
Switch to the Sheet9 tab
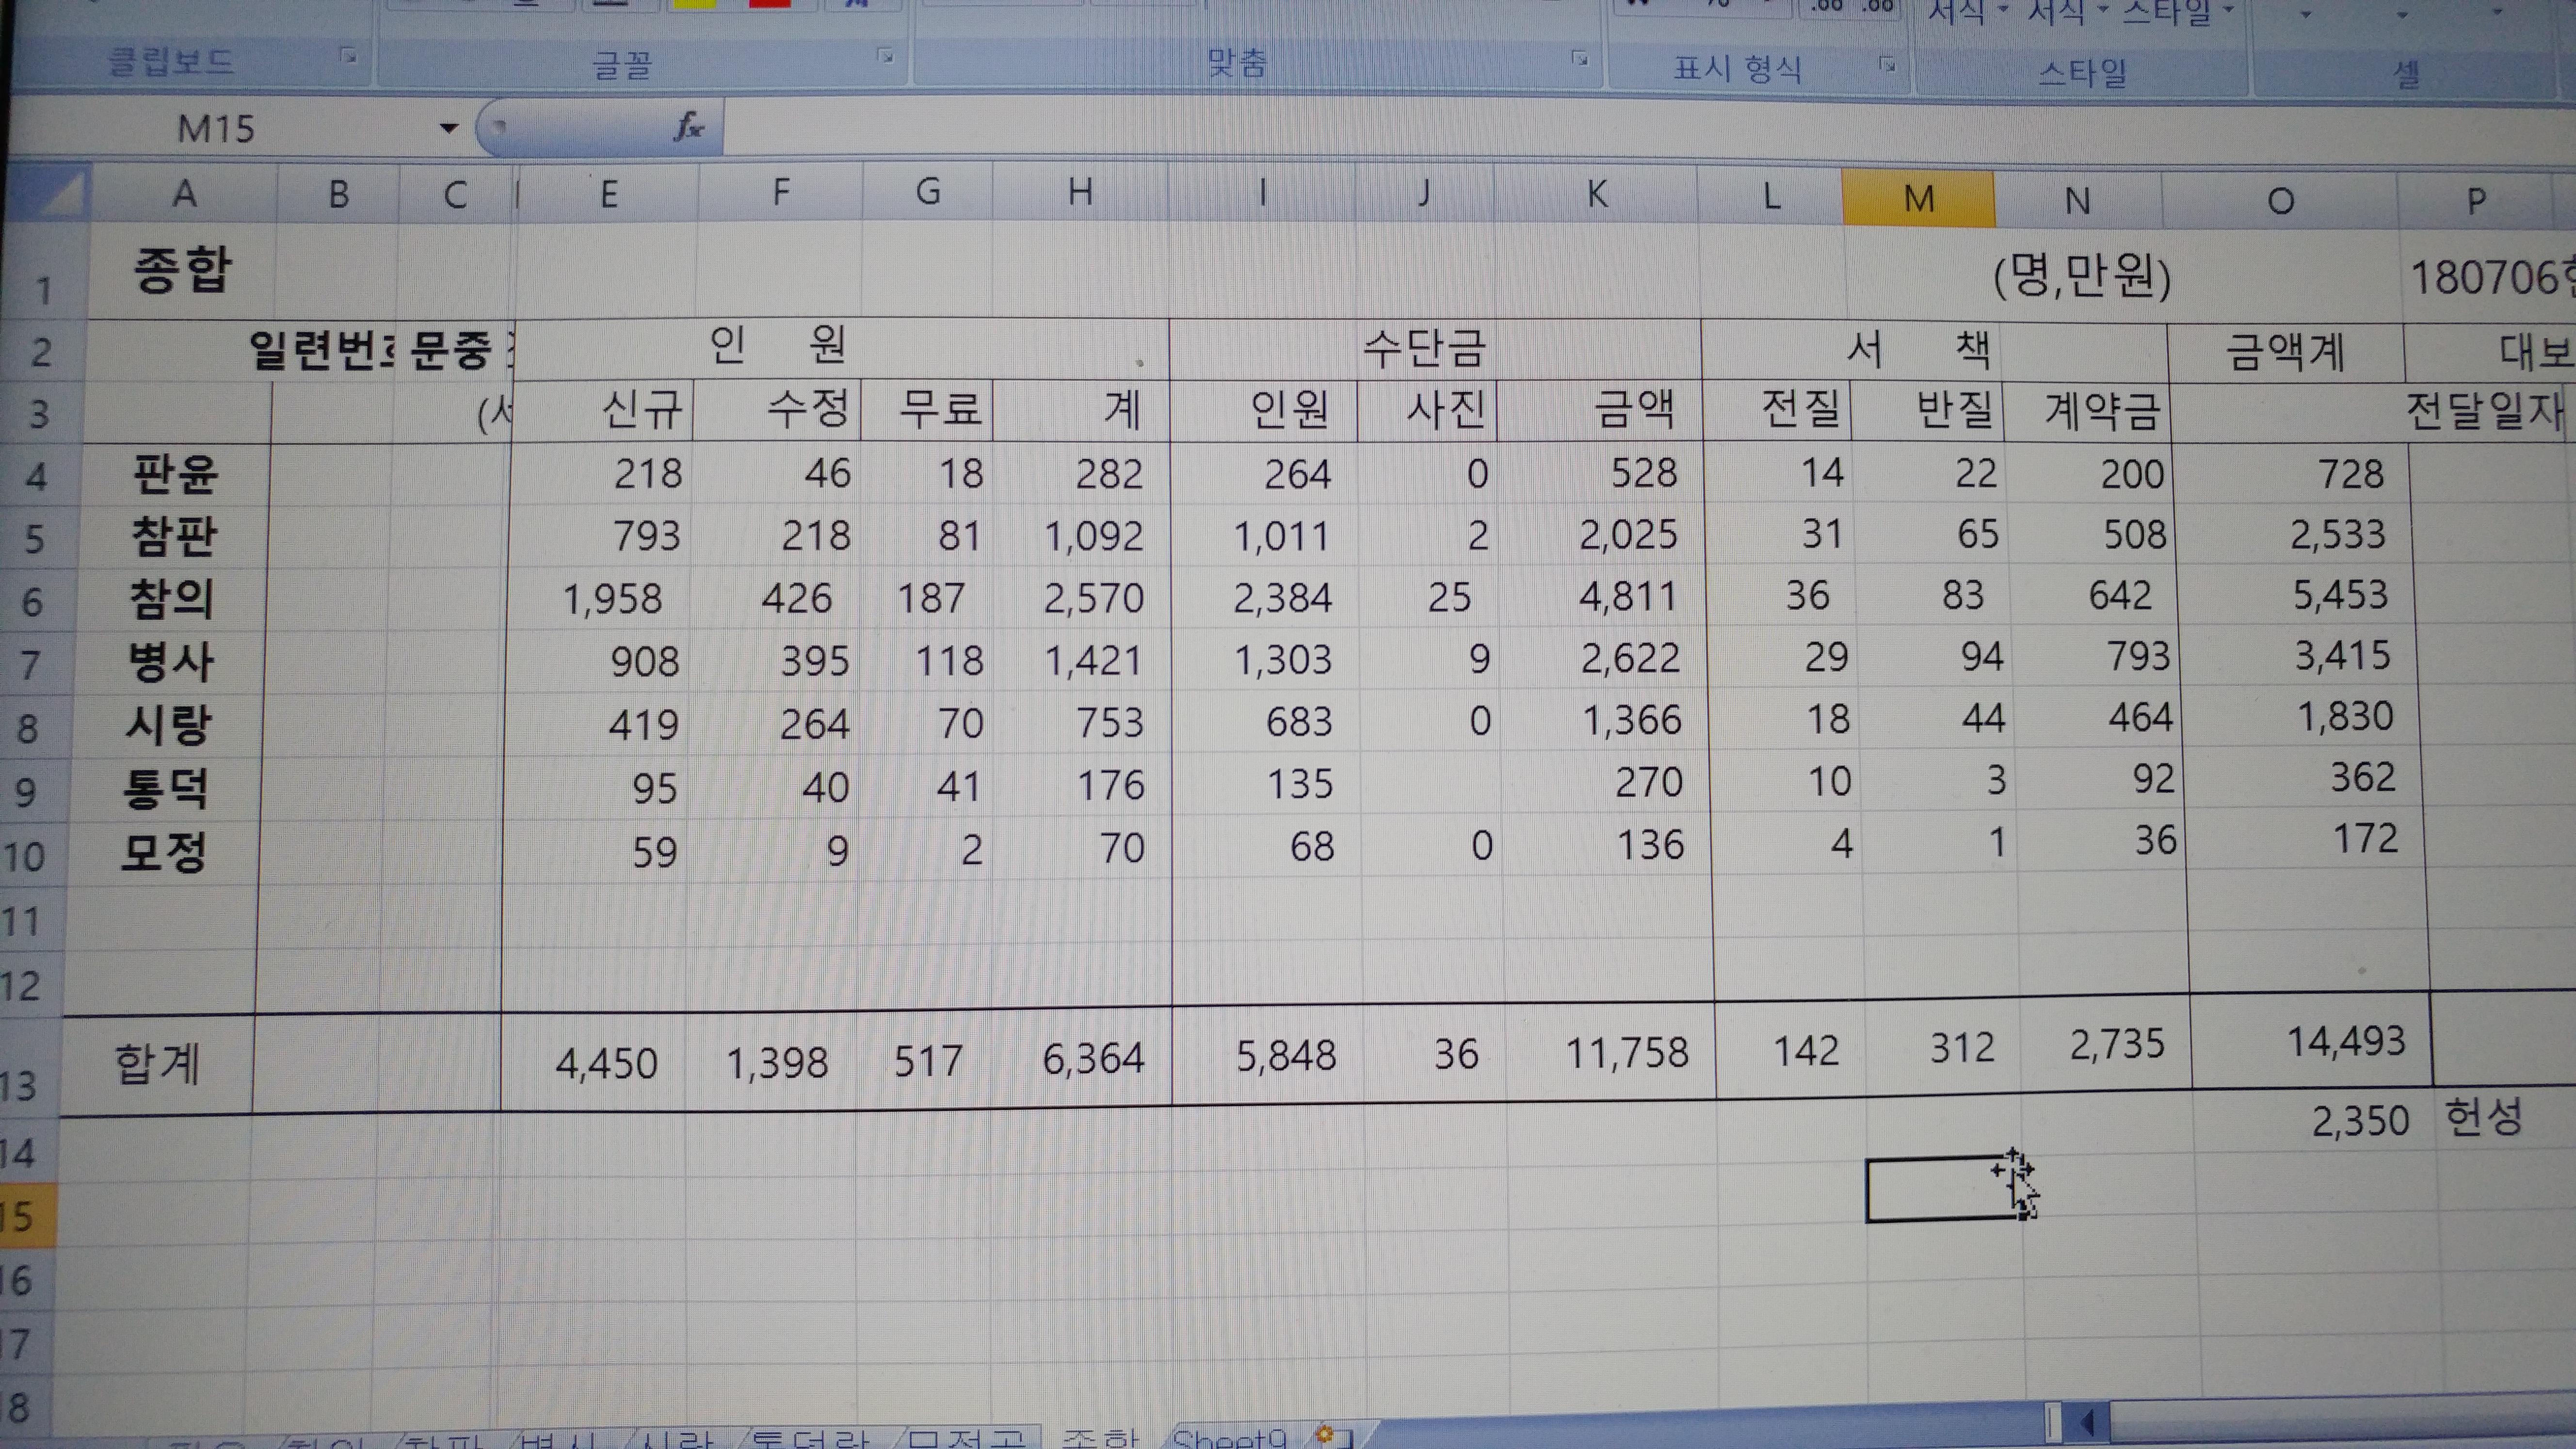1229,1438
